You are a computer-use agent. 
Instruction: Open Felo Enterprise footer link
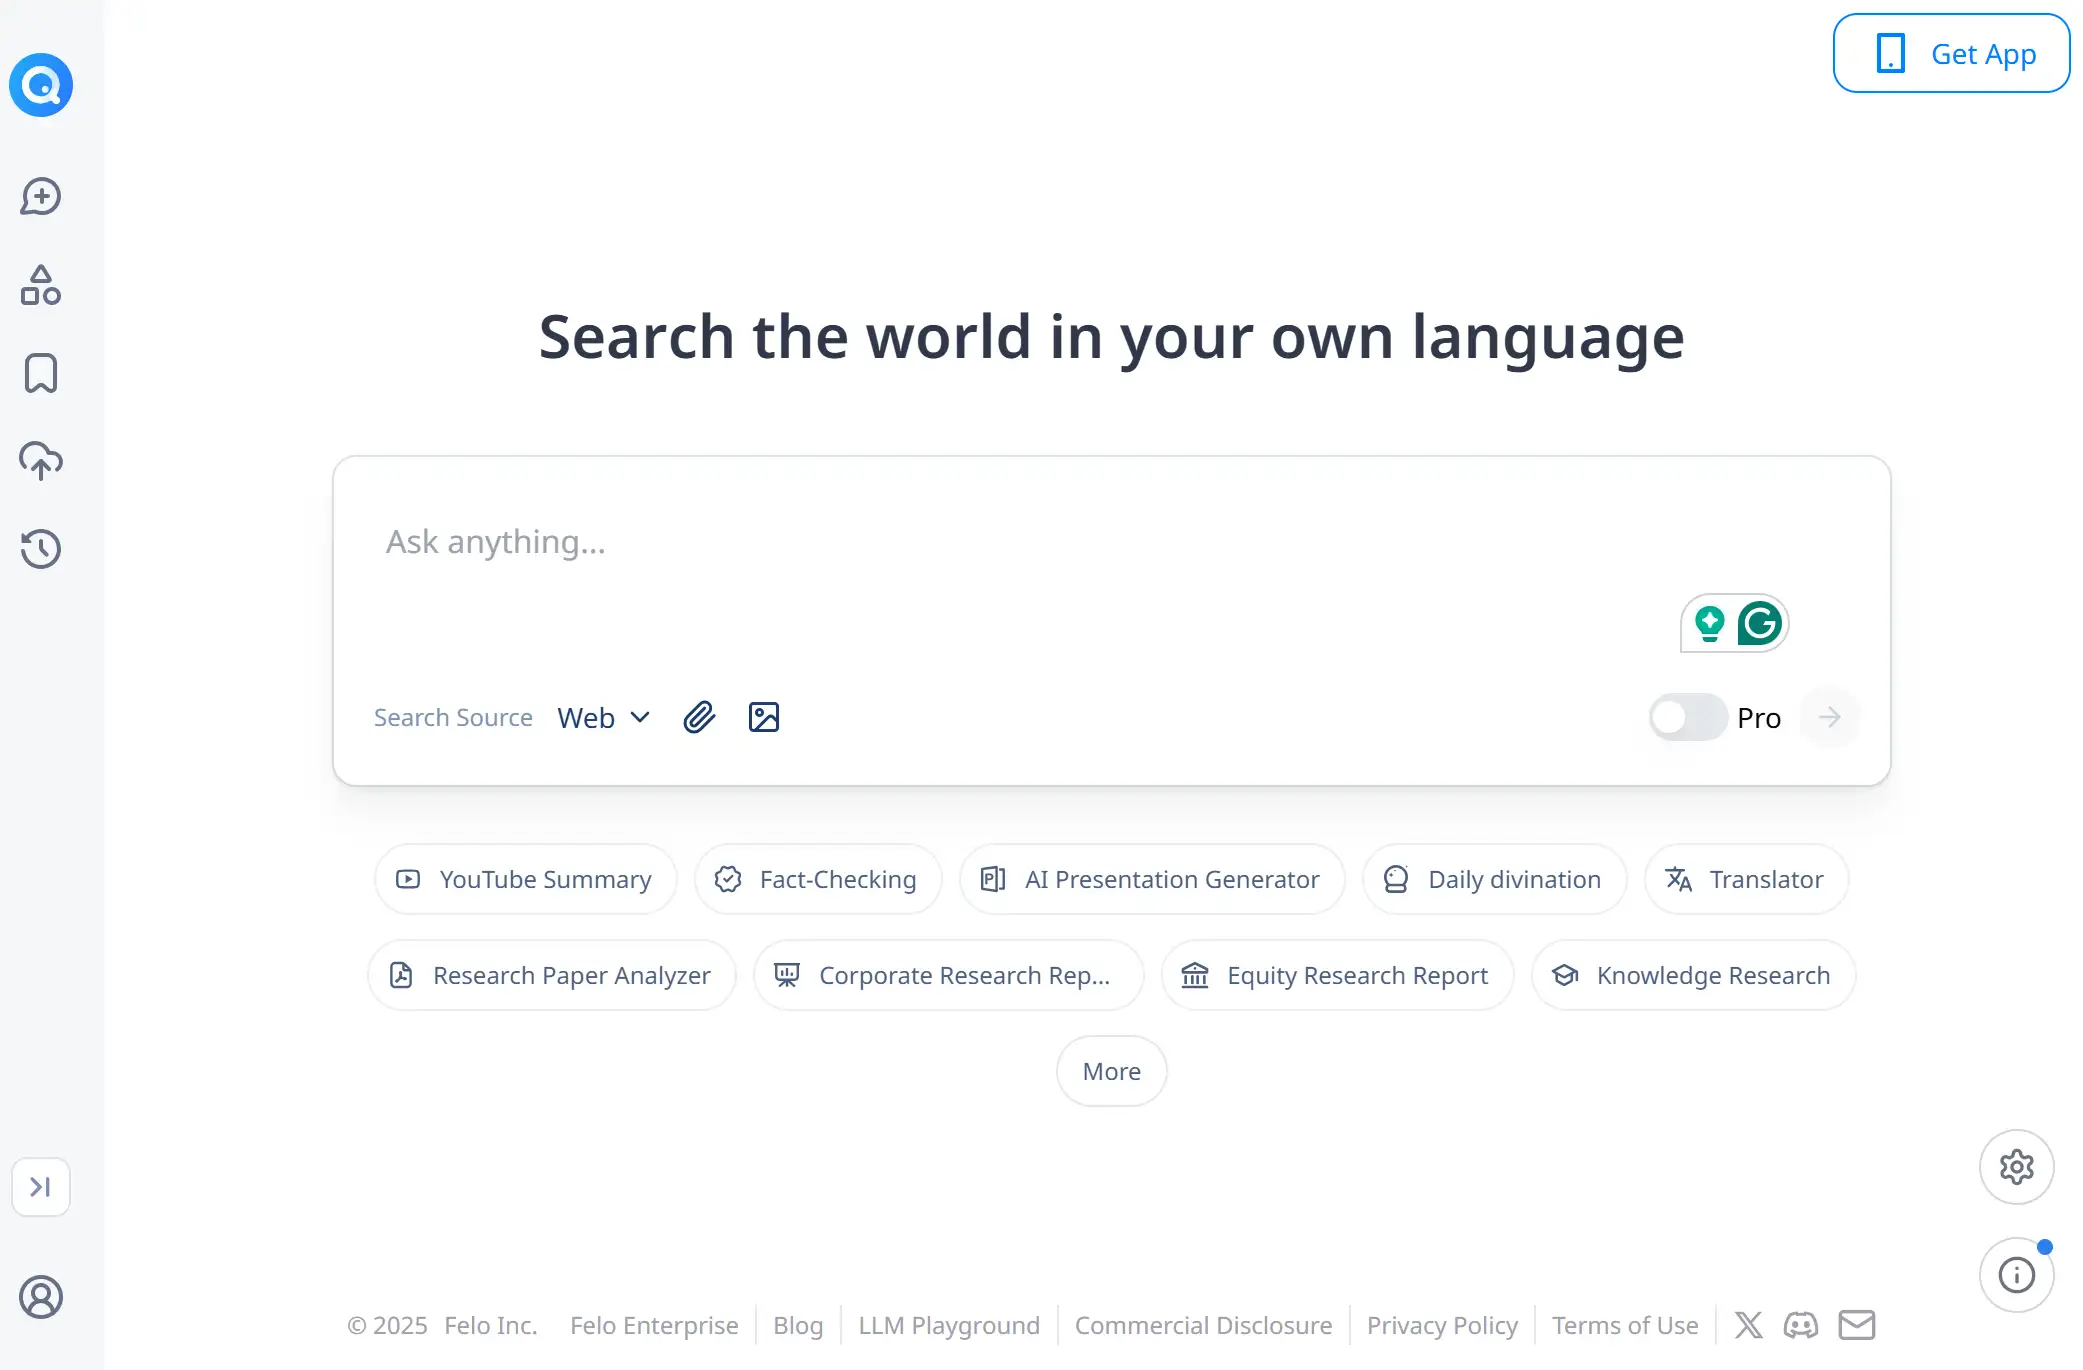point(654,1325)
